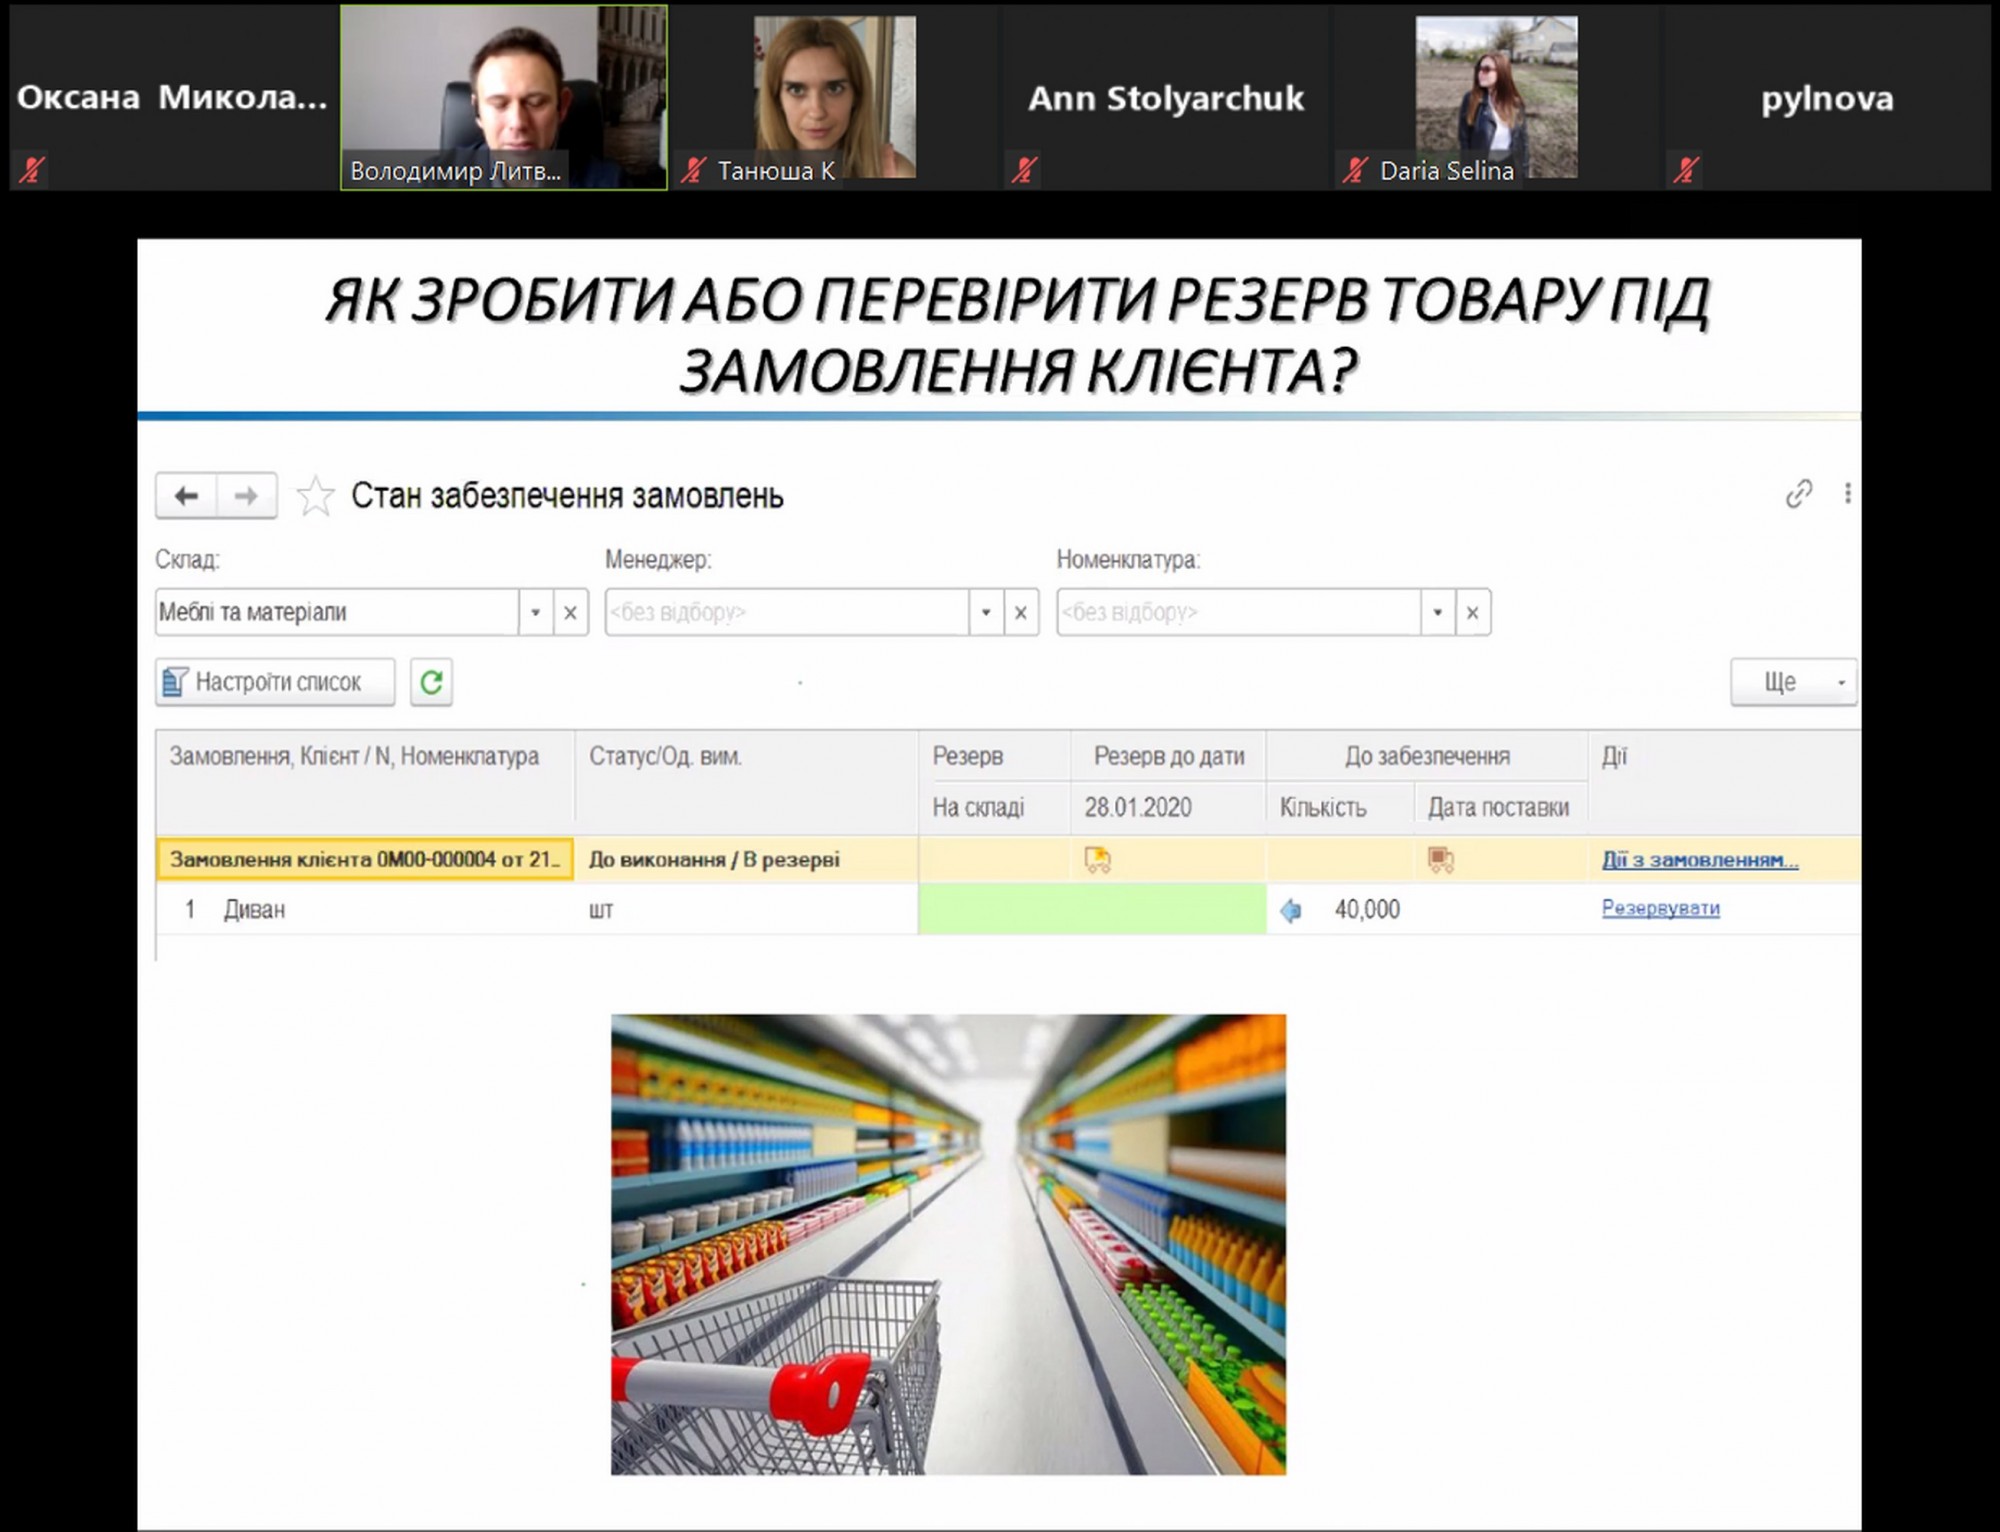This screenshot has width=2000, height=1532.
Task: Open Дії з замовленням link
Action: [1700, 859]
